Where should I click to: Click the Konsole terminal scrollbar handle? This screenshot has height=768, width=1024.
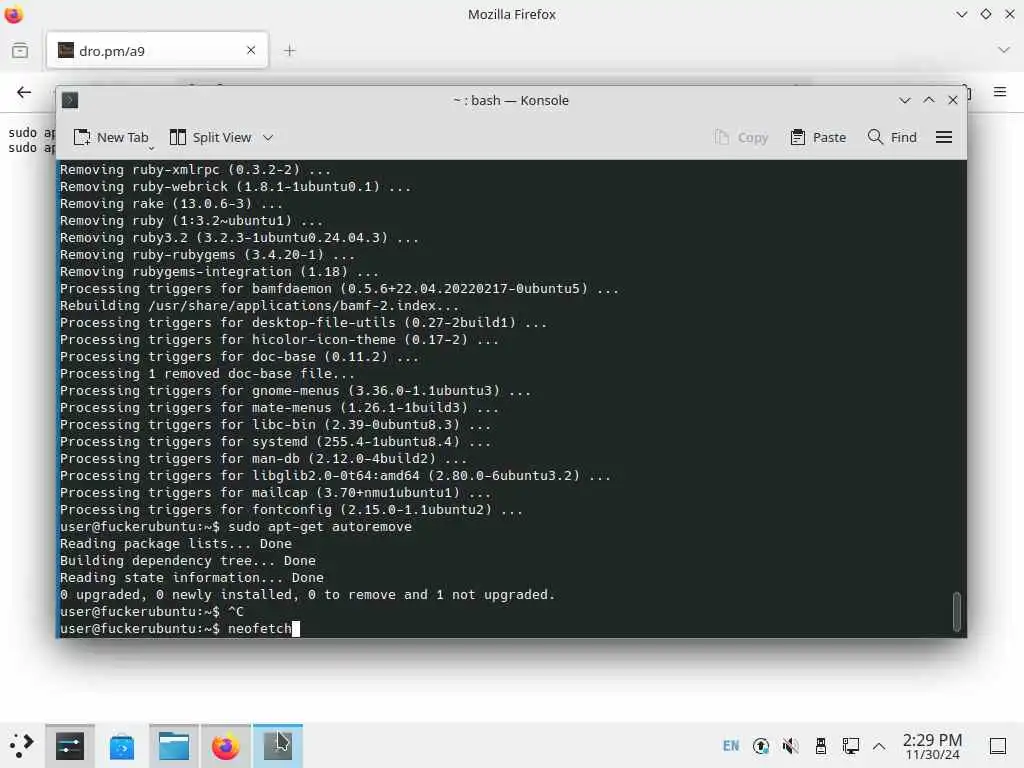pos(957,611)
